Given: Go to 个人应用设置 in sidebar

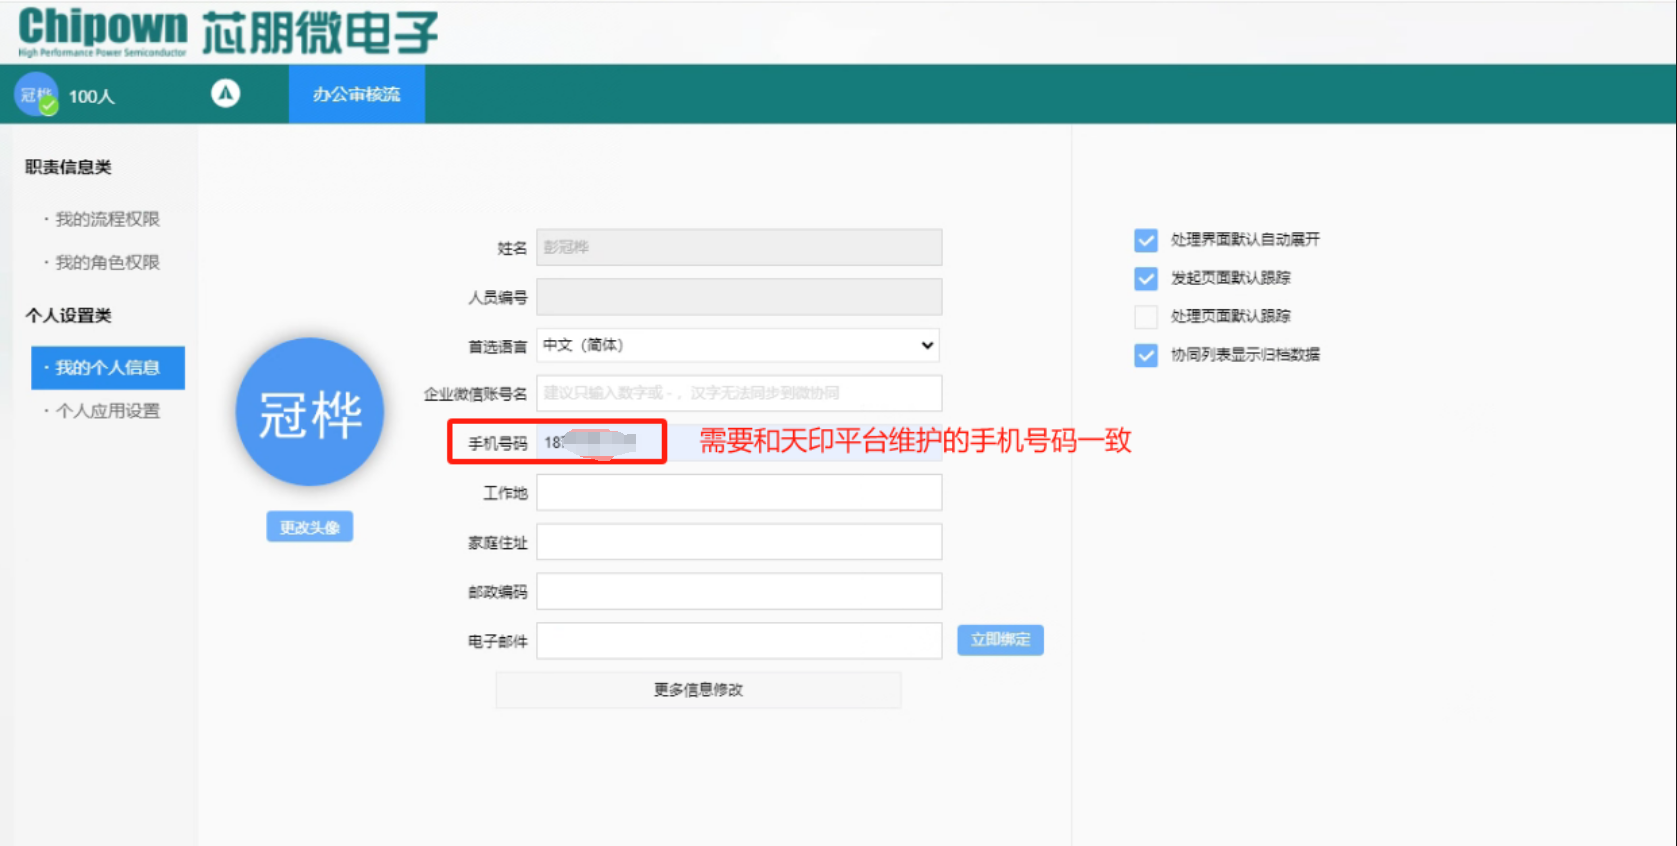Looking at the screenshot, I should (x=107, y=411).
